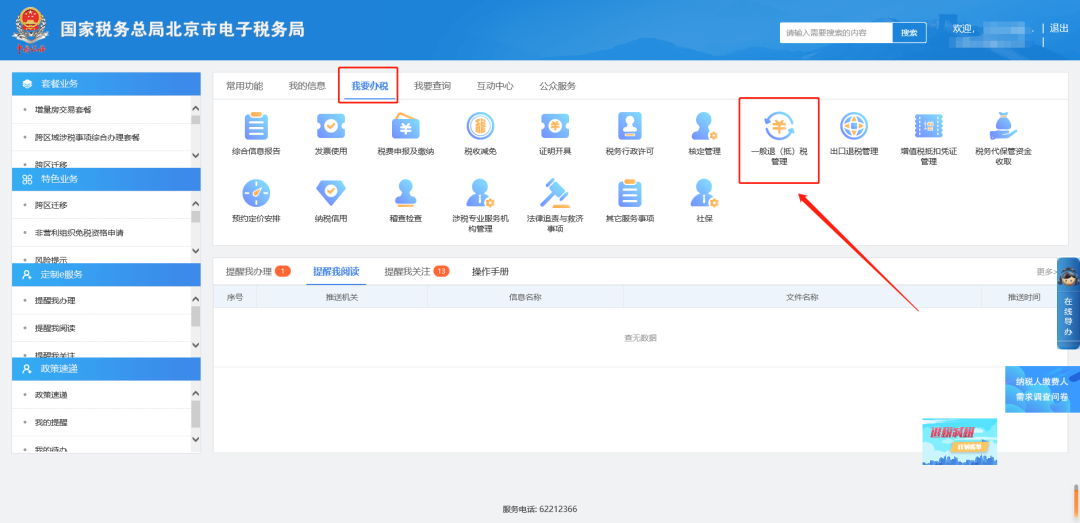The image size is (1080, 523).
Task: Open 其它服务事项 icon
Action: pyautogui.click(x=630, y=194)
